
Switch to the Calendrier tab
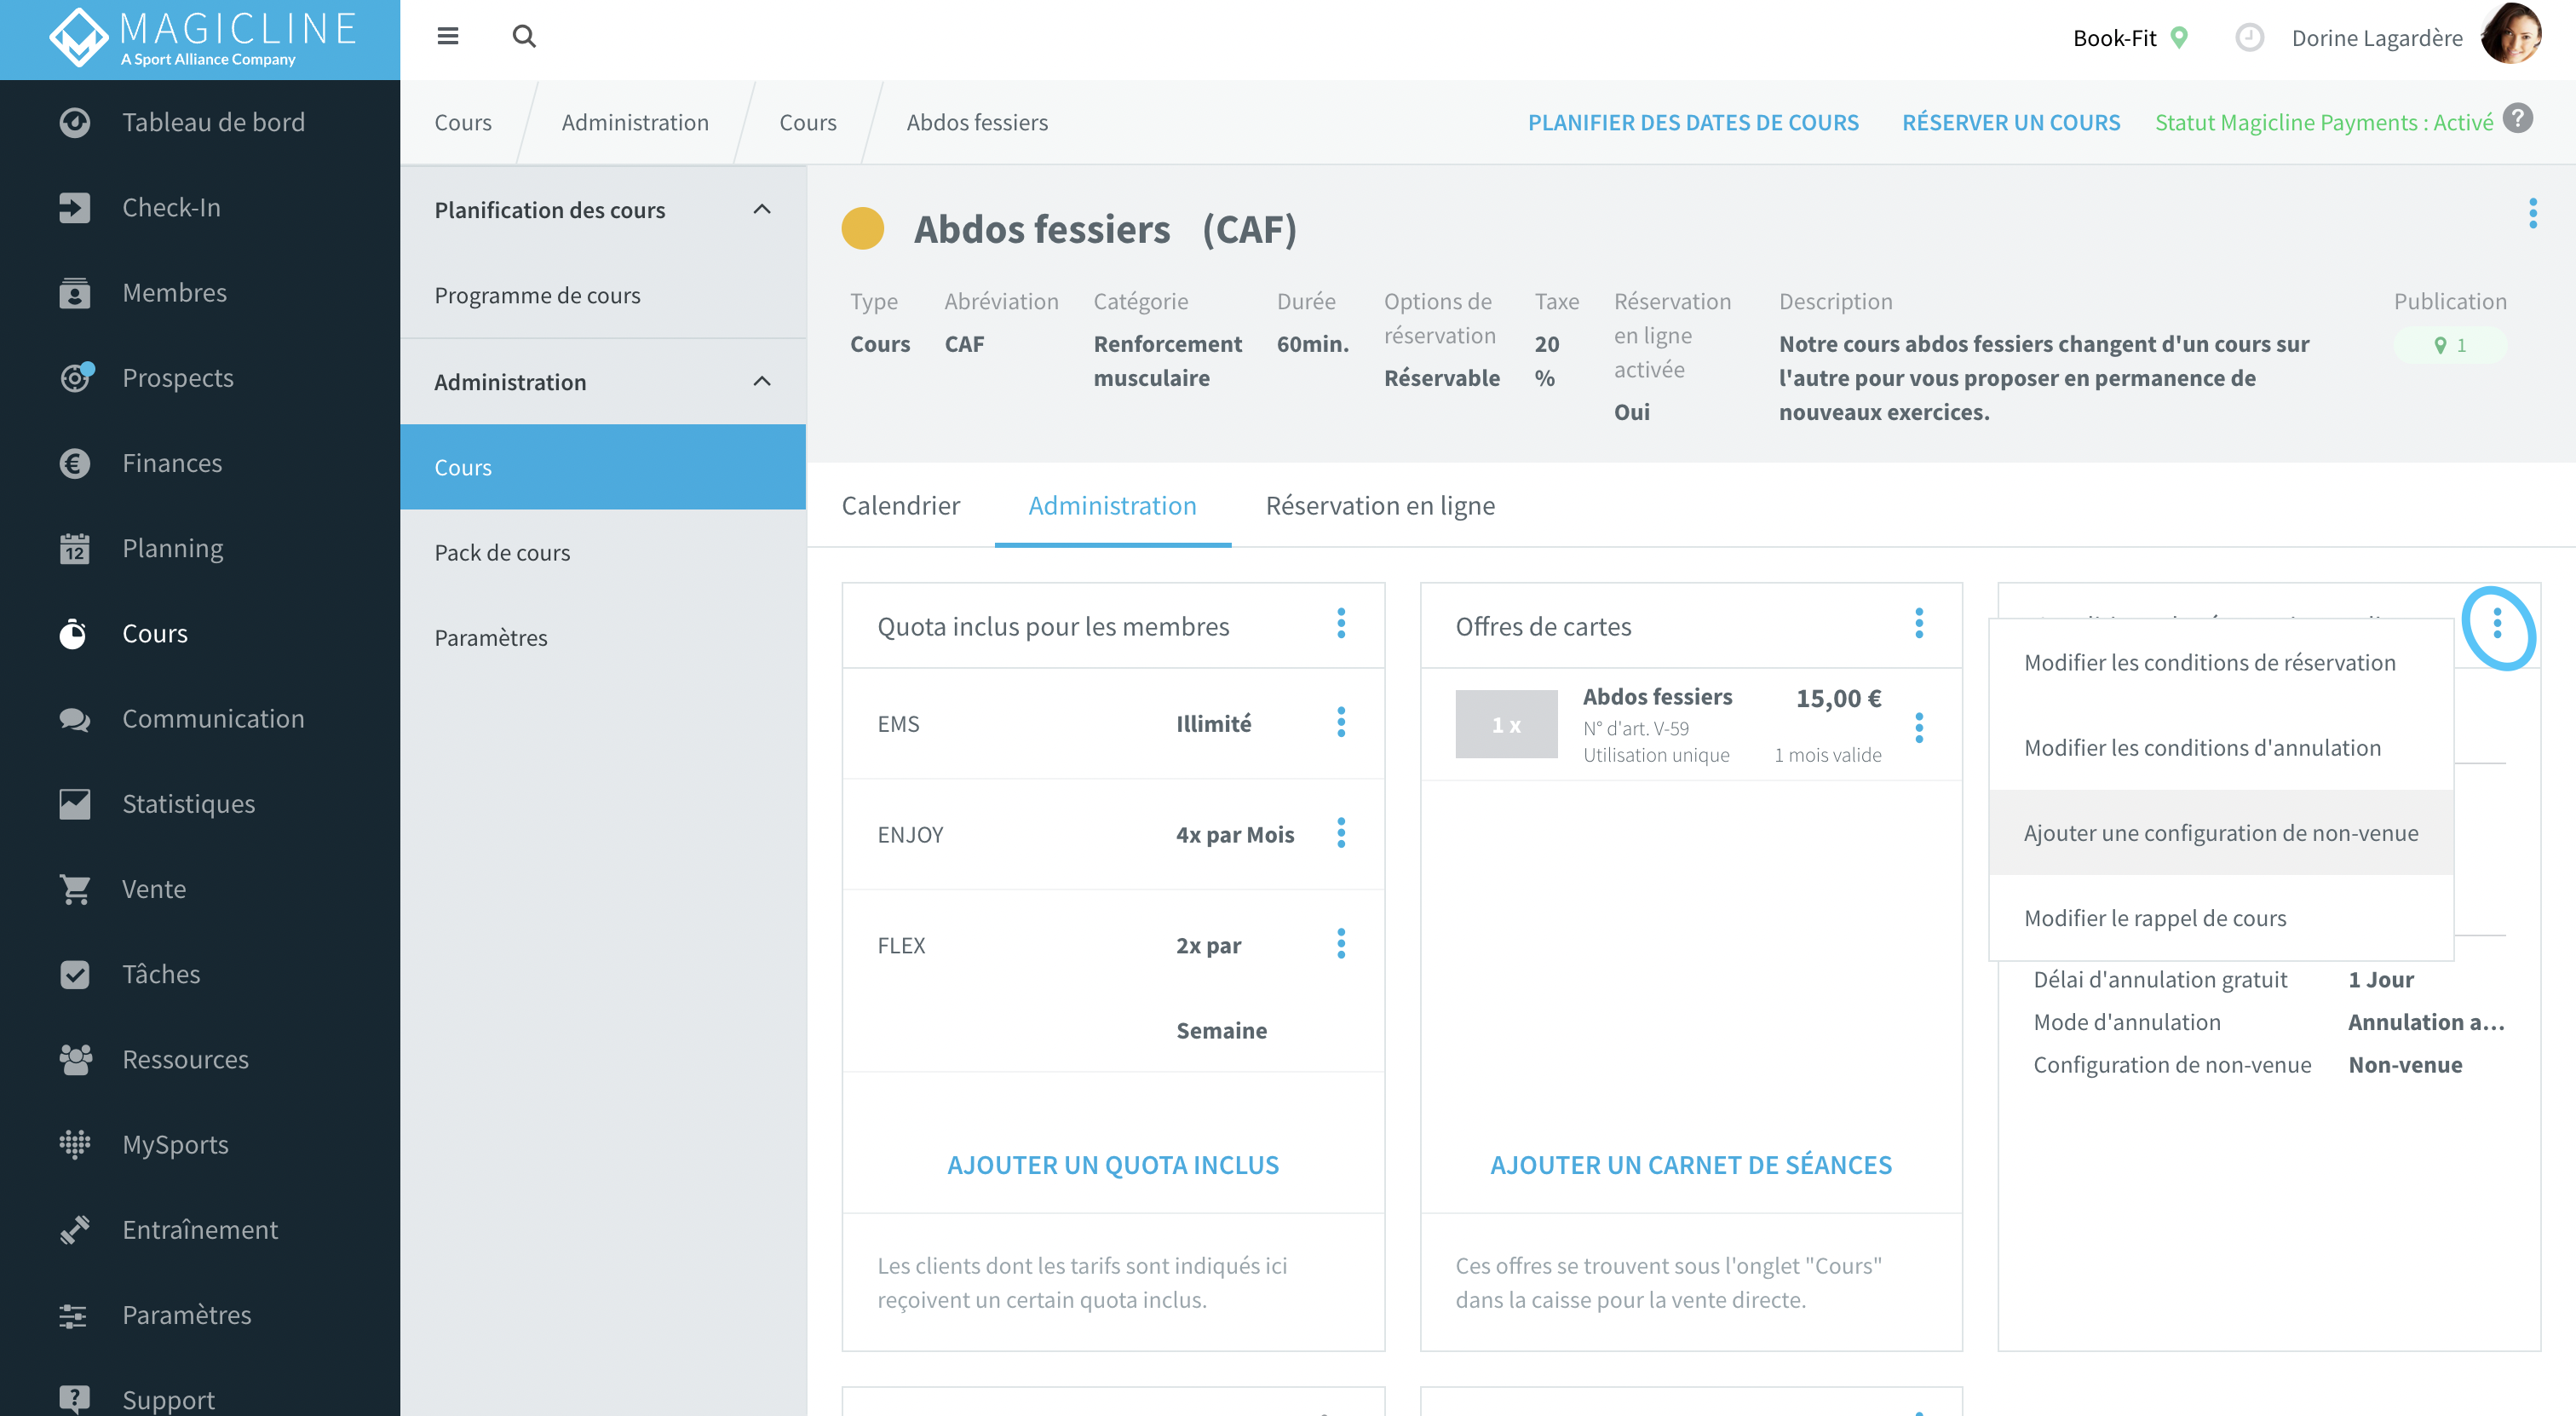coord(900,505)
